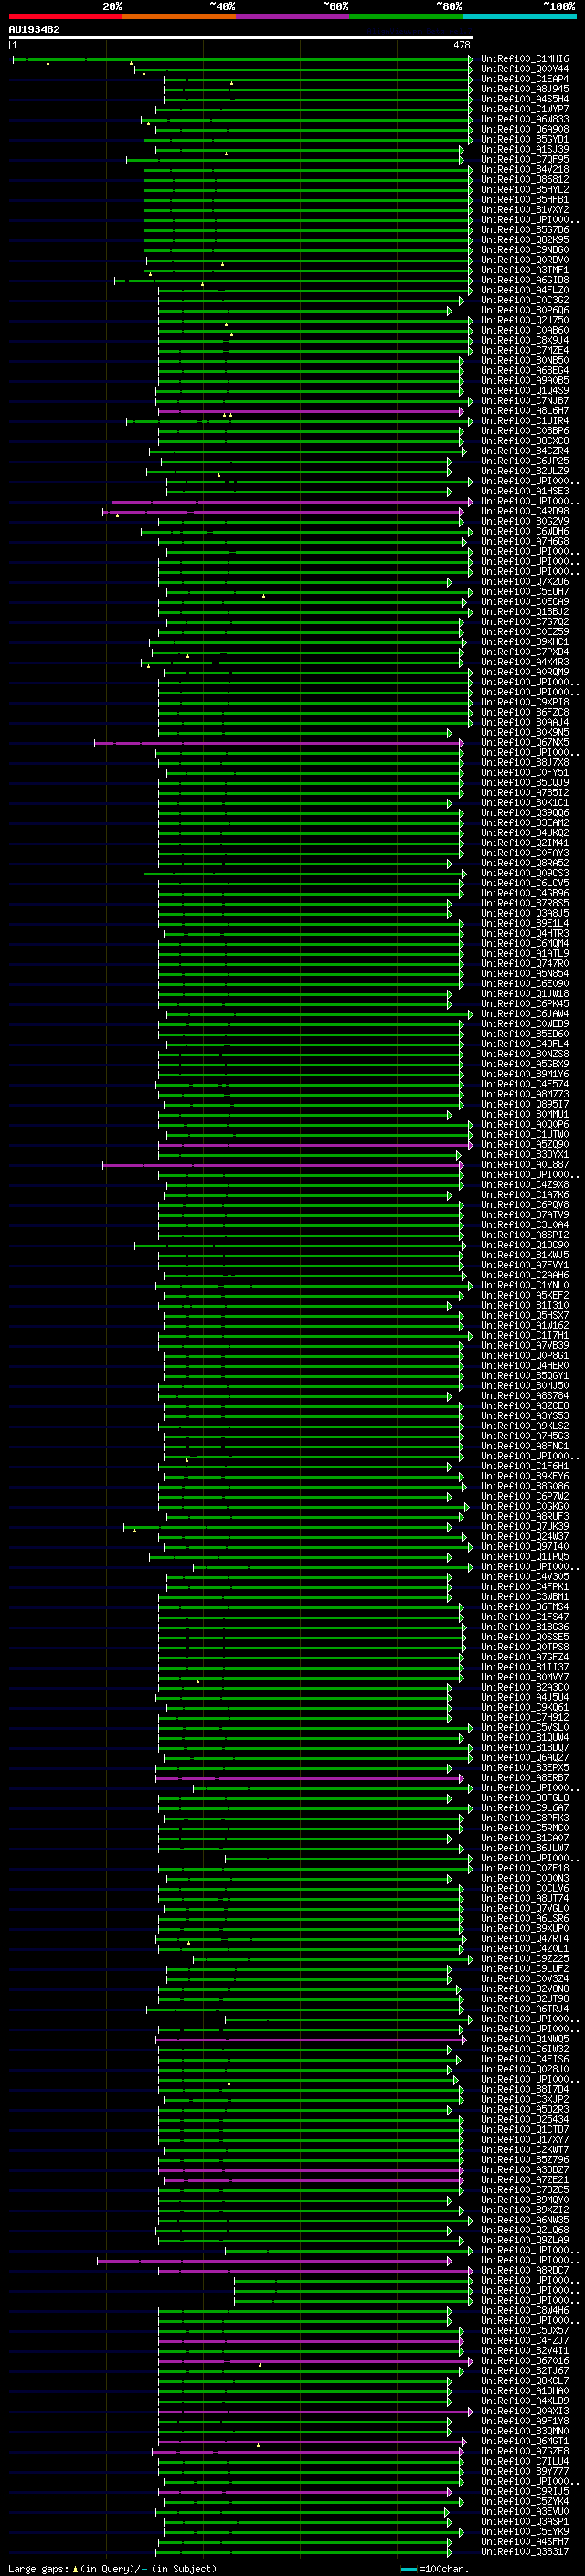Click label UniRef100_B9XHC1
Image resolution: width=585 pixels, height=2576 pixels.
pos(525,643)
